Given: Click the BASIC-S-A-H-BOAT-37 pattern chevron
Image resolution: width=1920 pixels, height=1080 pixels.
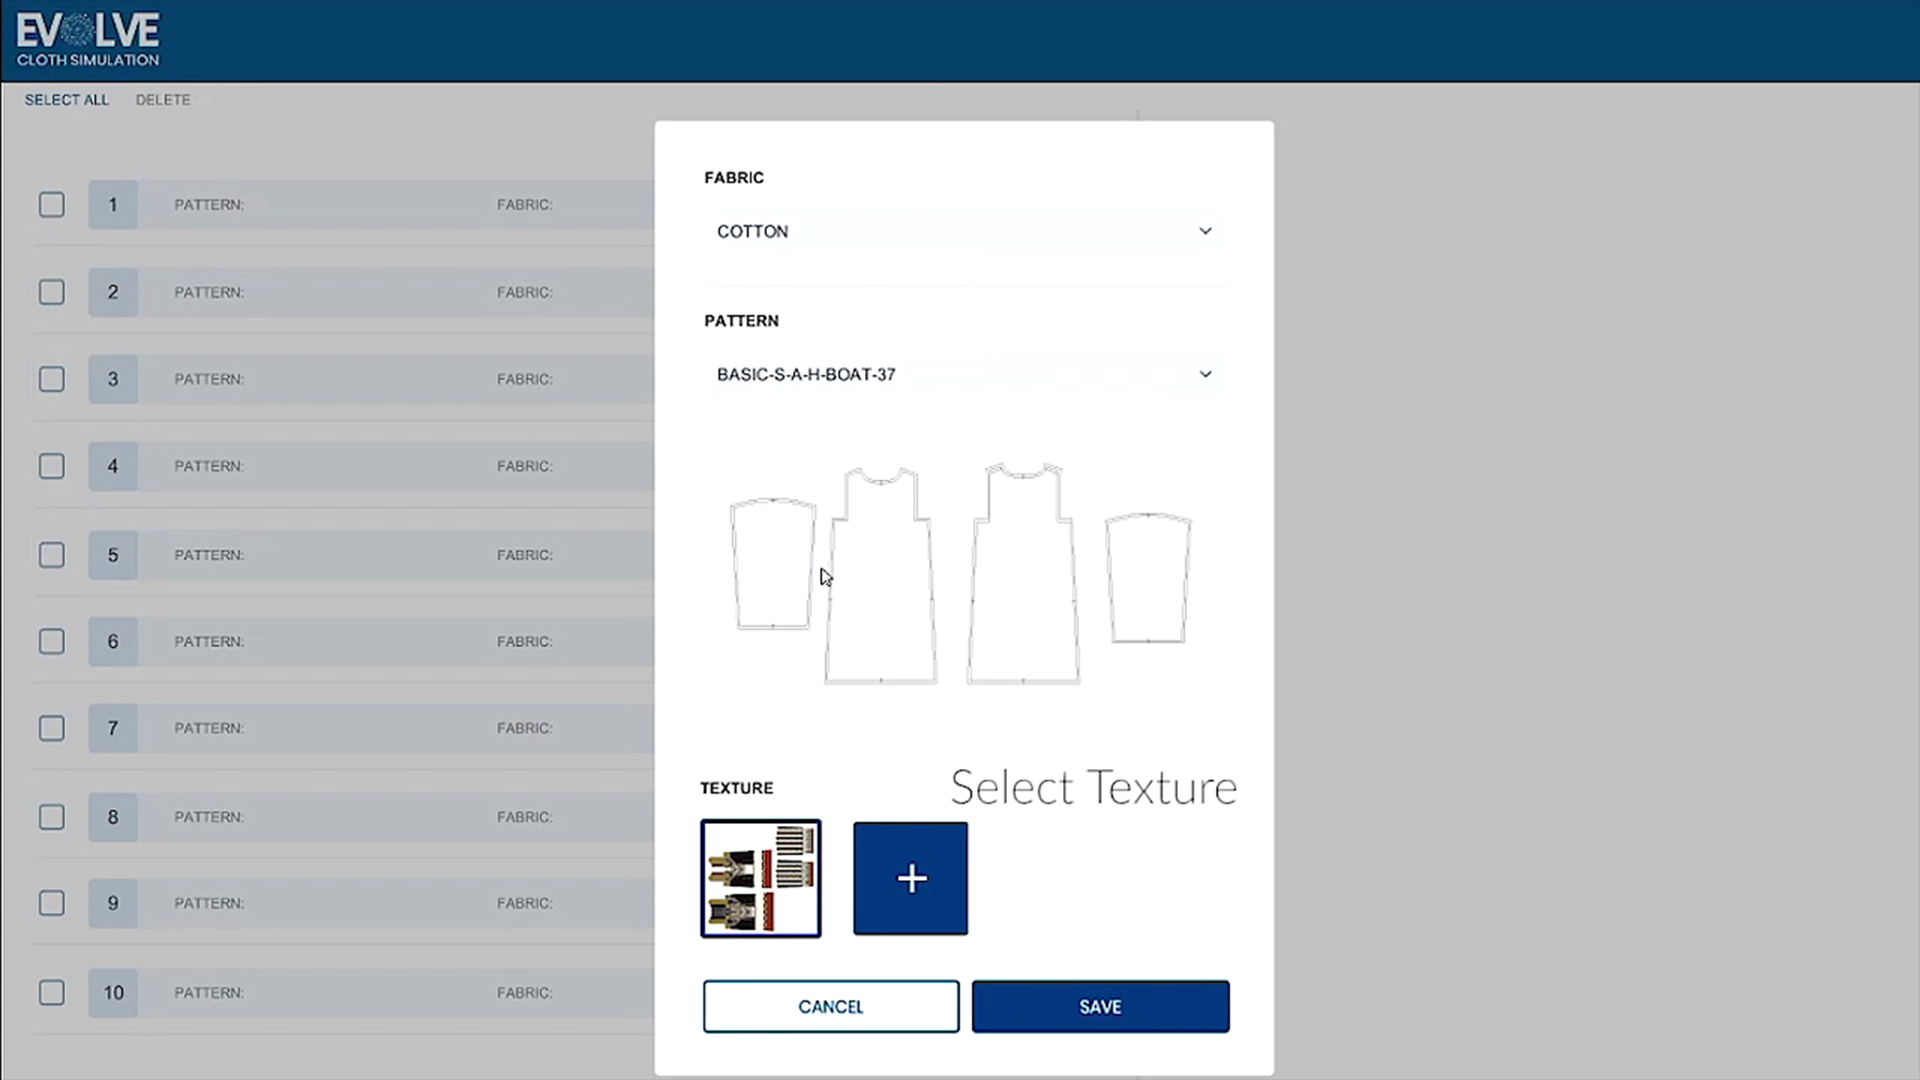Looking at the screenshot, I should 1203,373.
